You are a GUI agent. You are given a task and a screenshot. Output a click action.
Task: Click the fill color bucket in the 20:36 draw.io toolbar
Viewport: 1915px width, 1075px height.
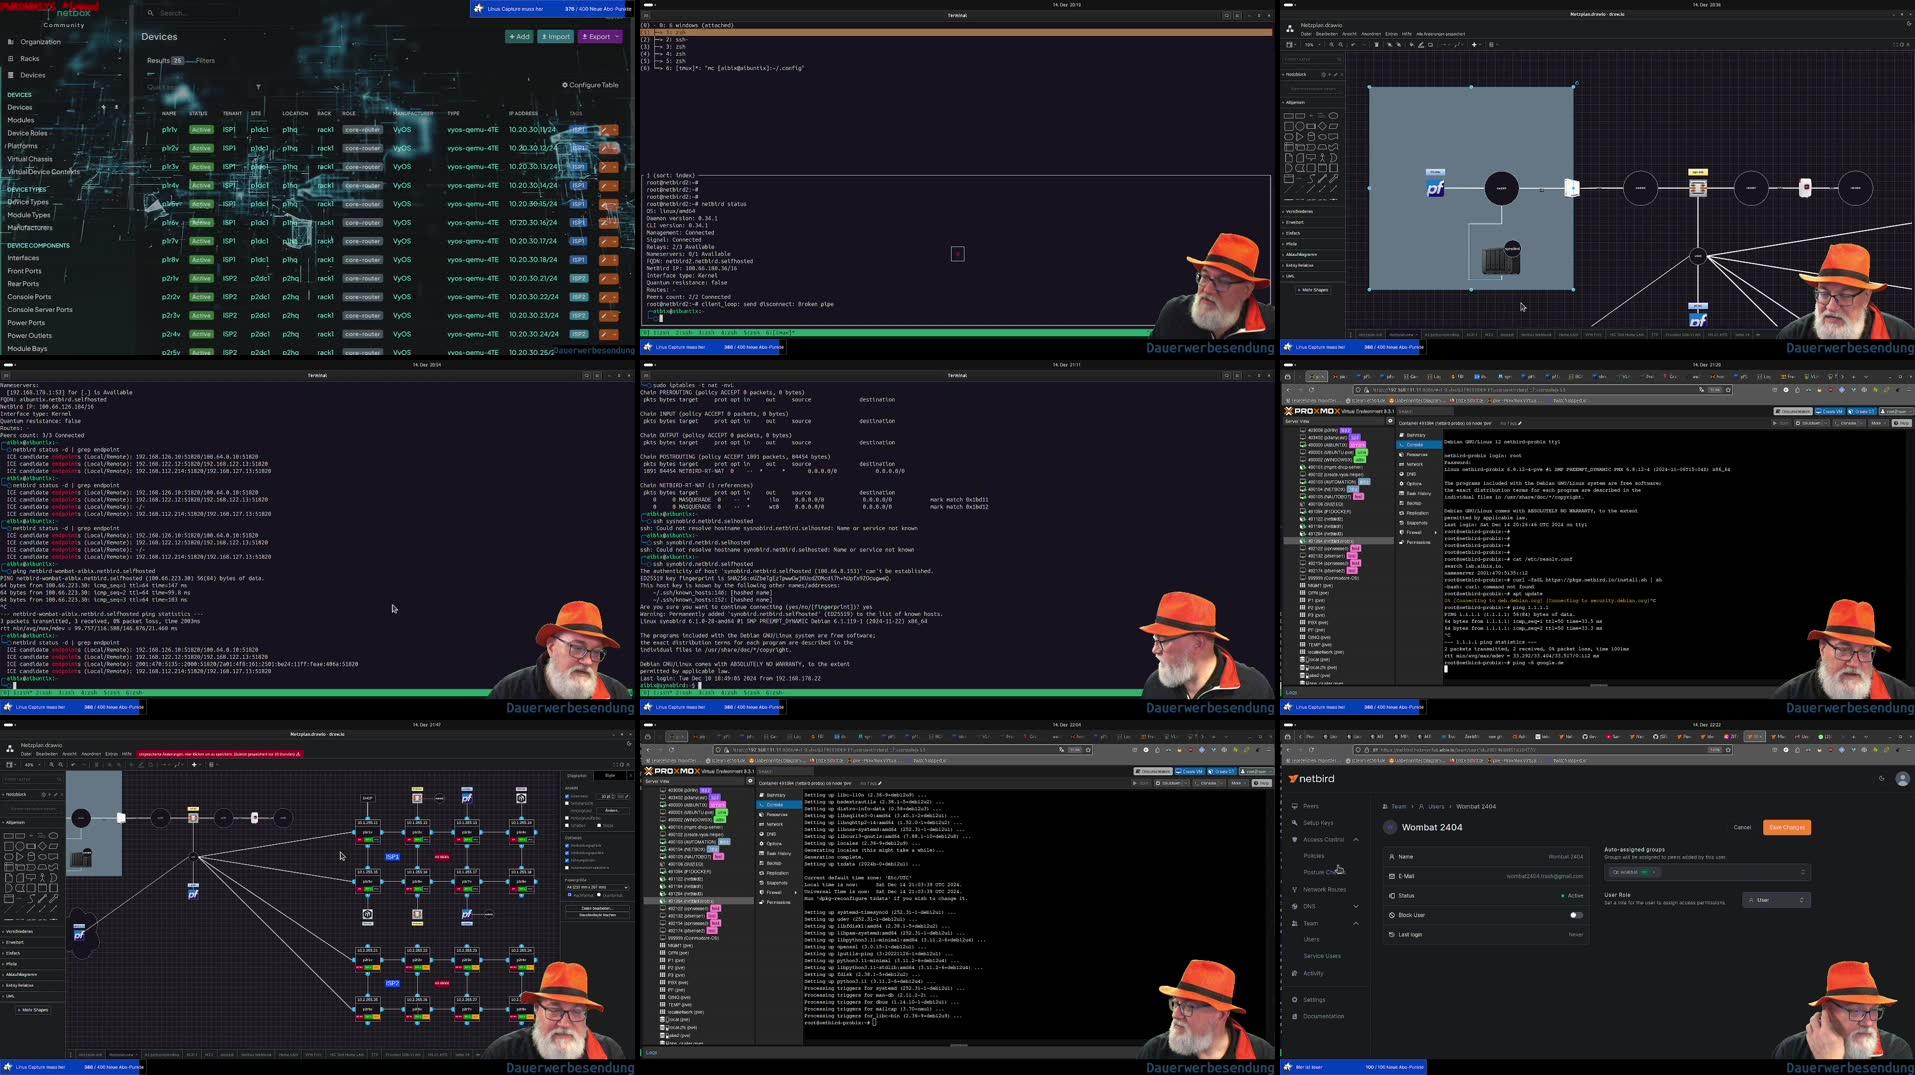[1412, 45]
